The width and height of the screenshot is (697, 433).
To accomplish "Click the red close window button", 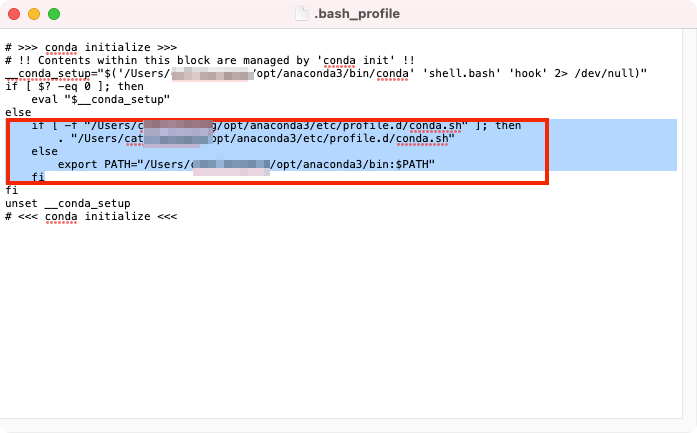I will point(14,14).
